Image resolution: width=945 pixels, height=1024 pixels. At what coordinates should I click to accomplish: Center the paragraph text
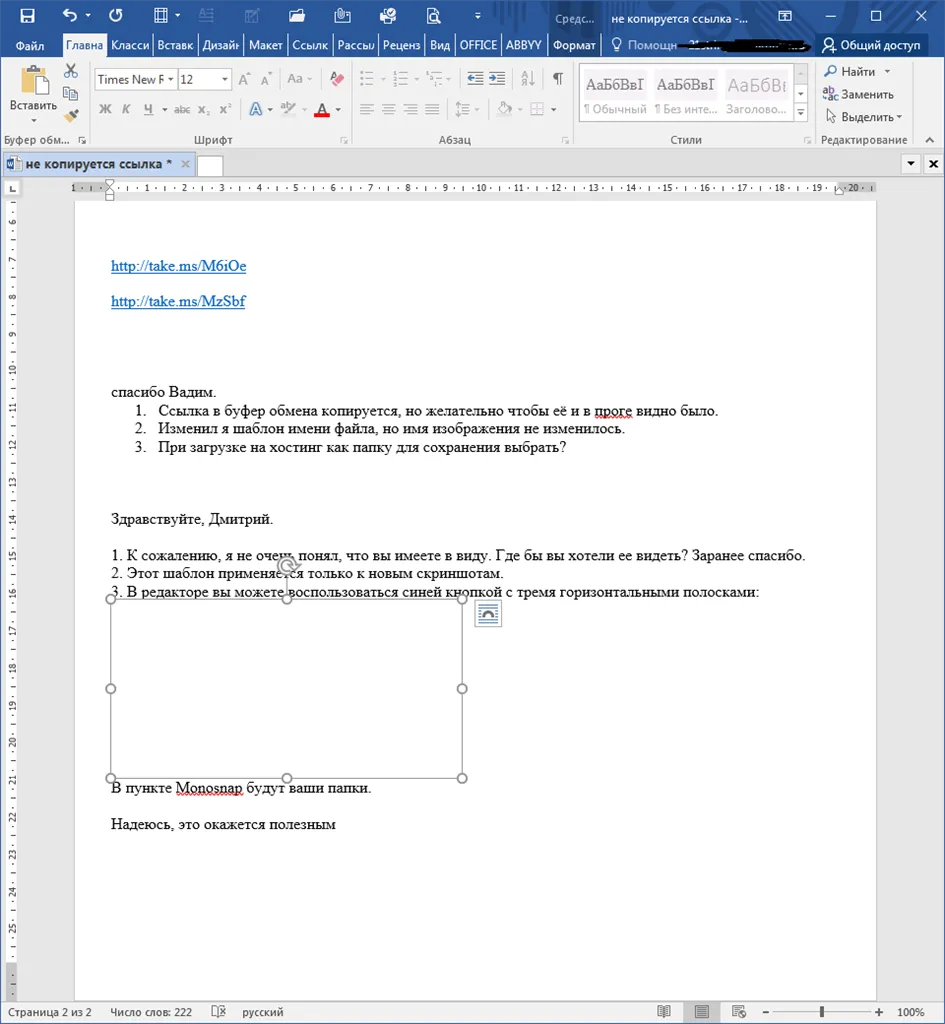[x=389, y=109]
